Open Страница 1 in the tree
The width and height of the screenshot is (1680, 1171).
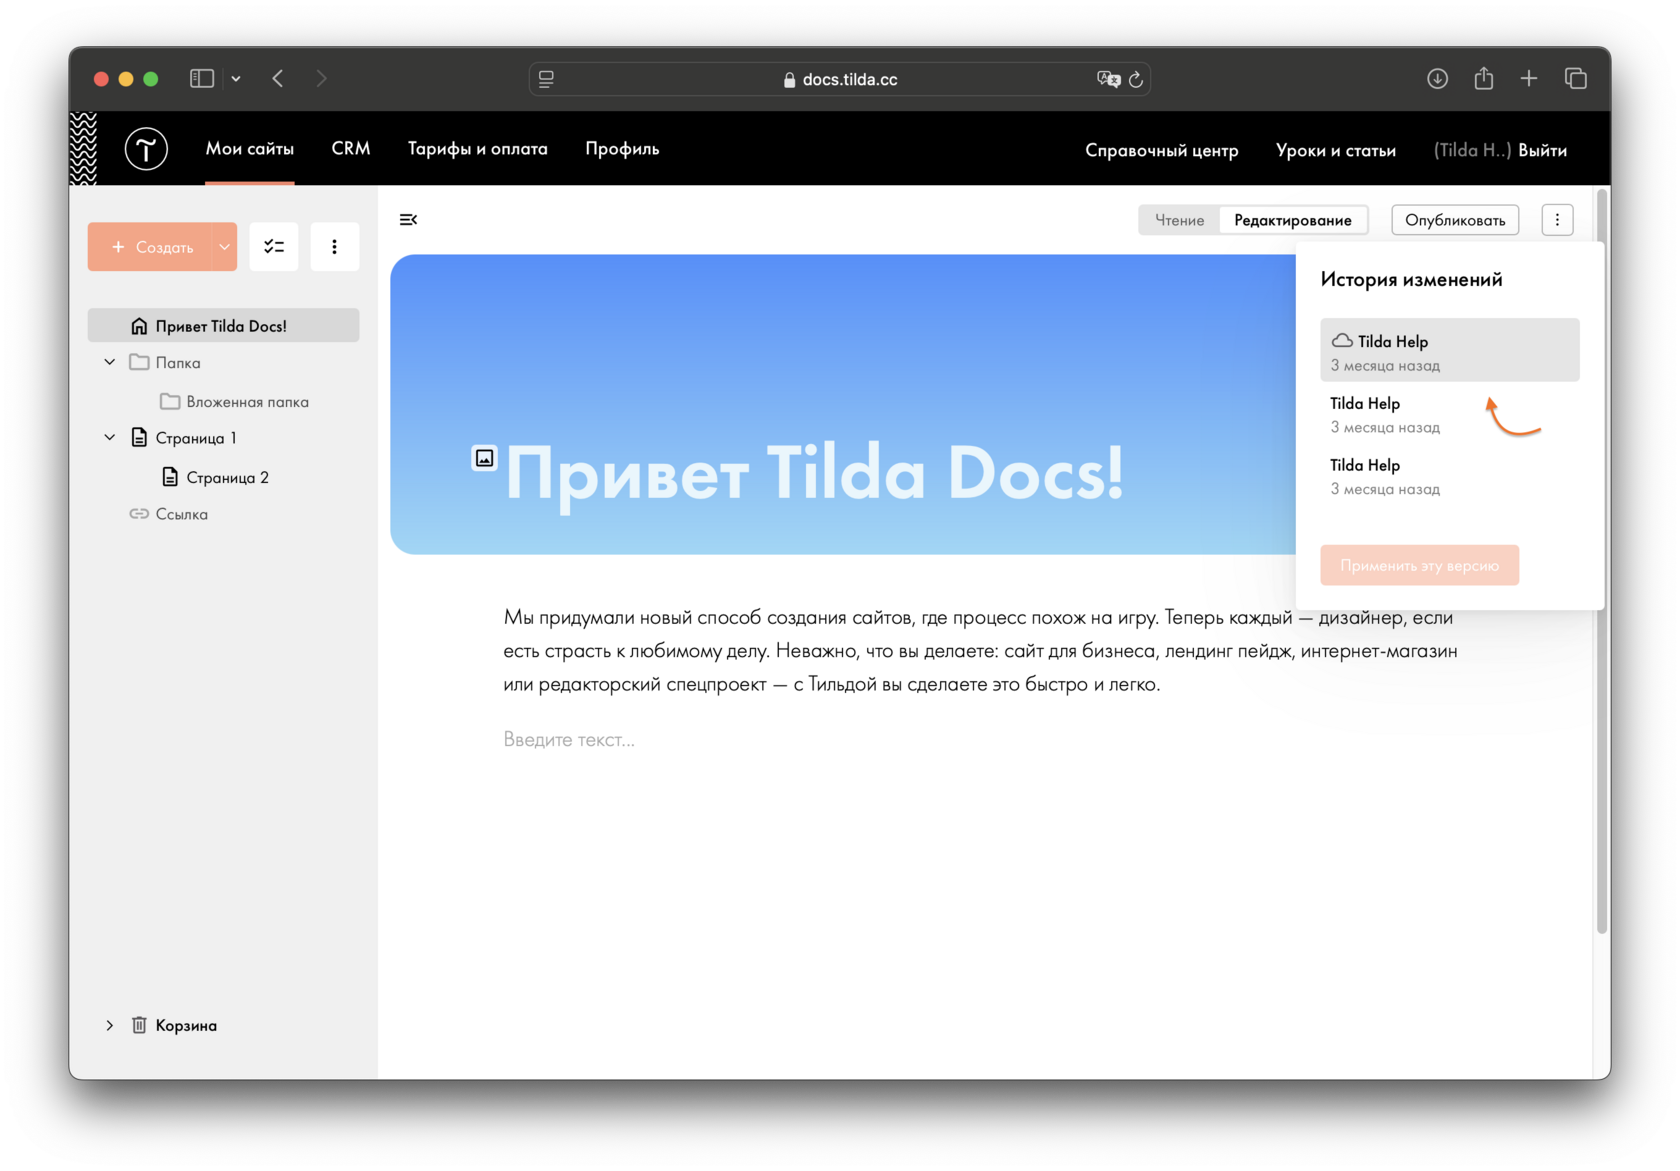click(196, 438)
